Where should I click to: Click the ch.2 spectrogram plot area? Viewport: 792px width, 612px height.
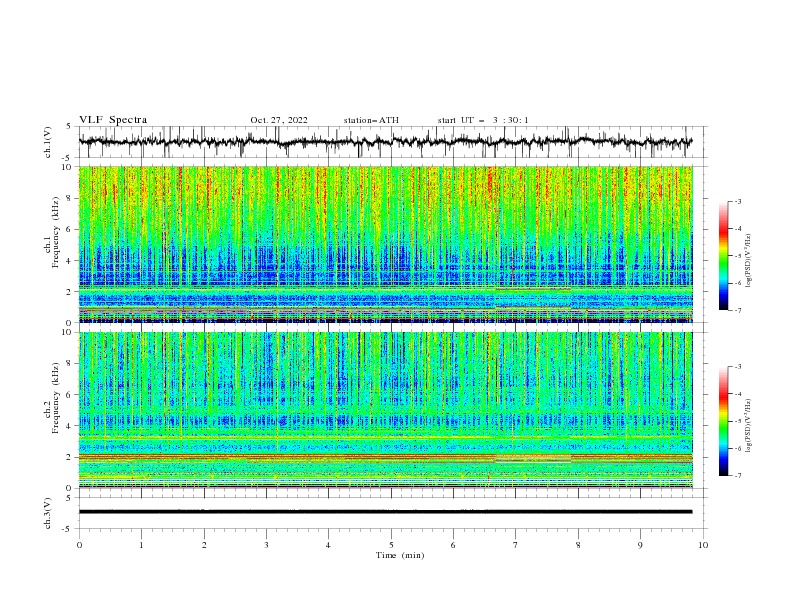[385, 410]
